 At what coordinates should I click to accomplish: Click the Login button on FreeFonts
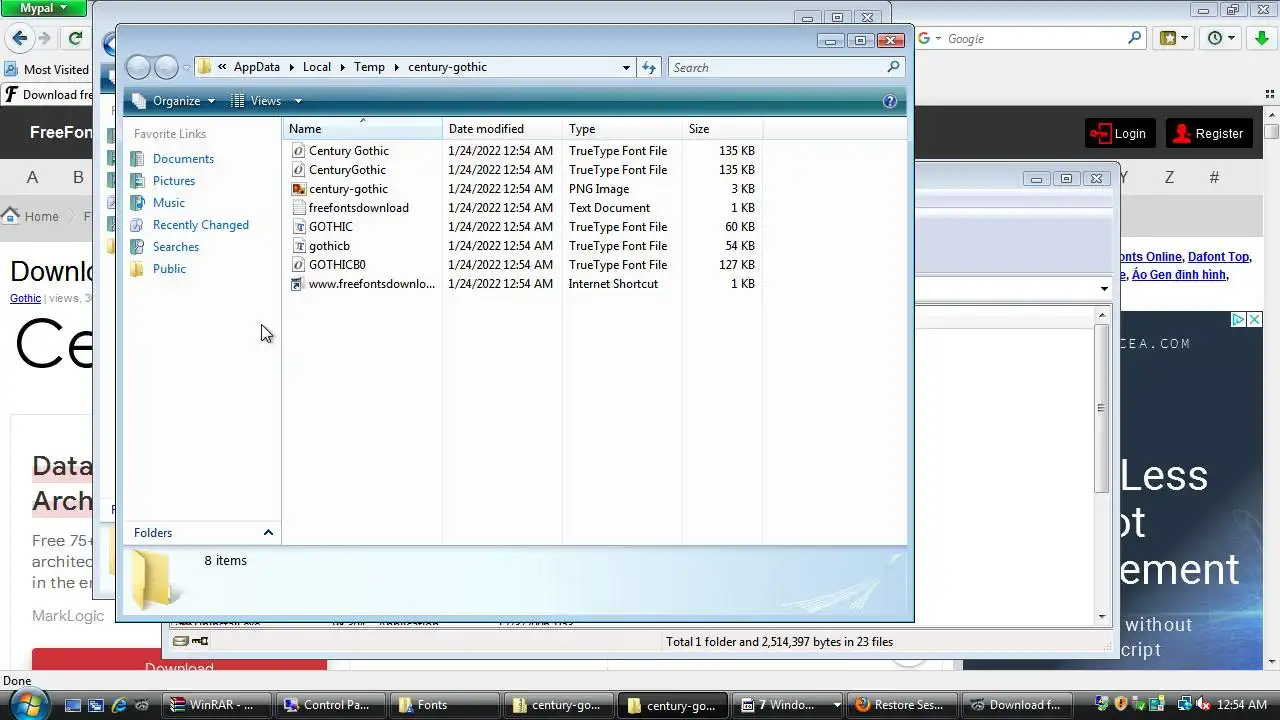click(1119, 133)
